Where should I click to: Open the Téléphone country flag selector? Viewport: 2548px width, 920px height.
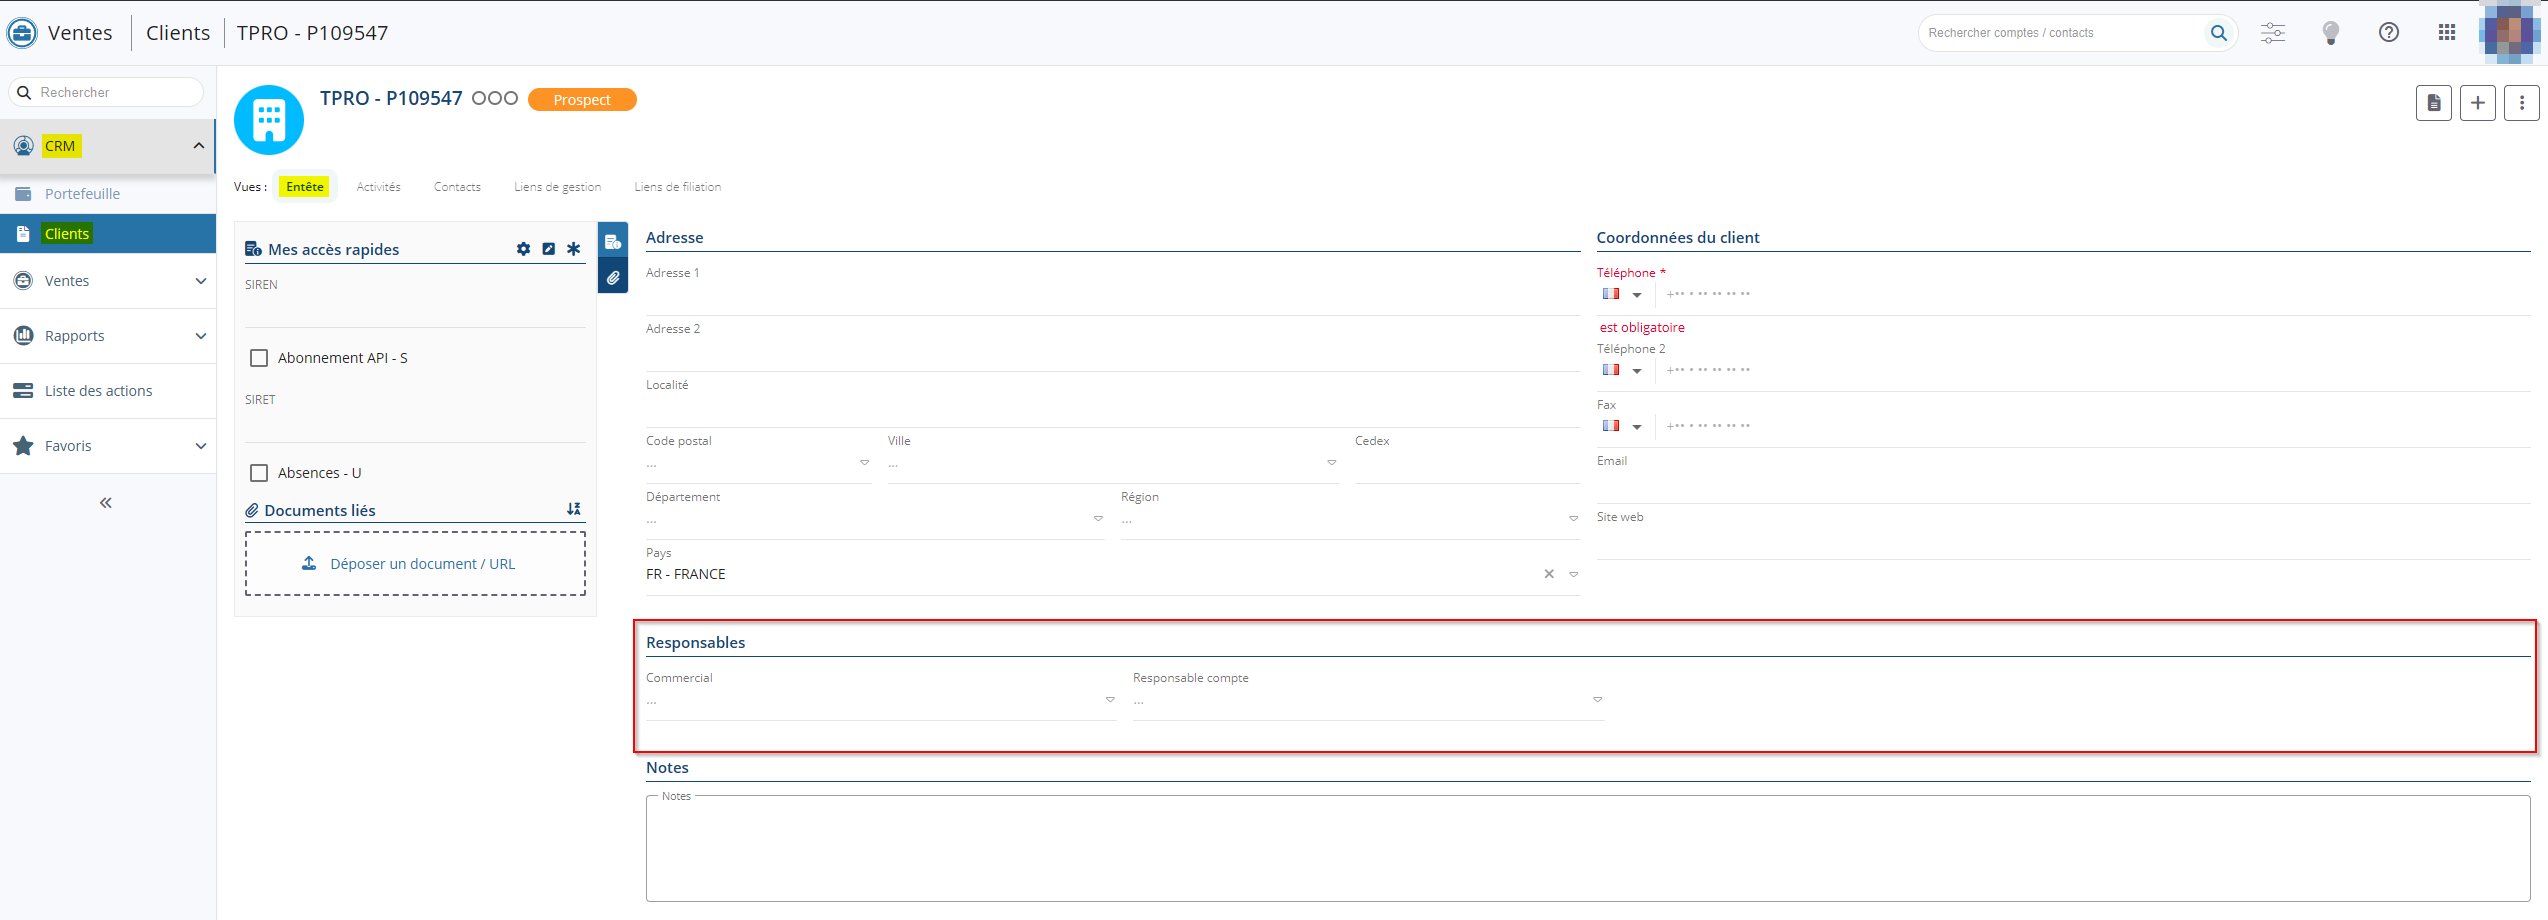pos(1621,295)
